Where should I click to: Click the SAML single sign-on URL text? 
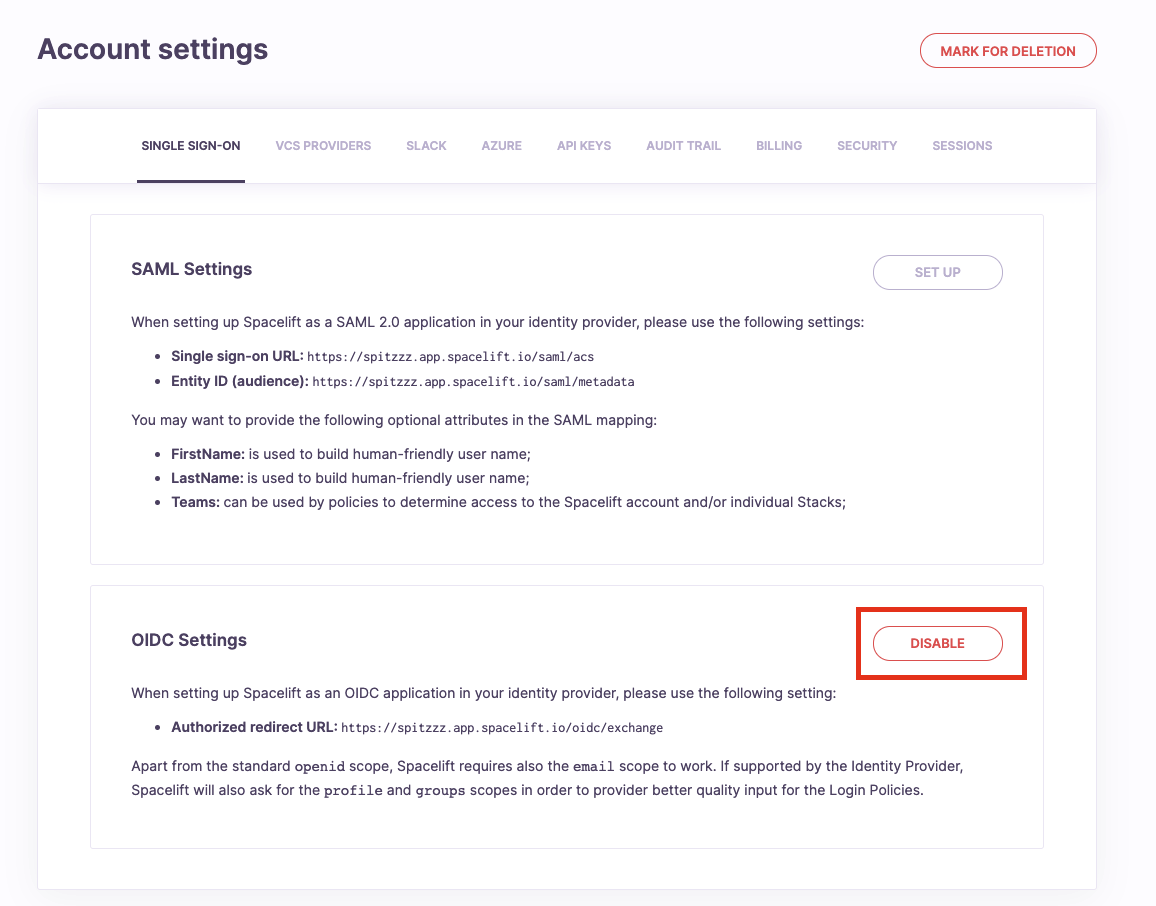click(x=450, y=357)
